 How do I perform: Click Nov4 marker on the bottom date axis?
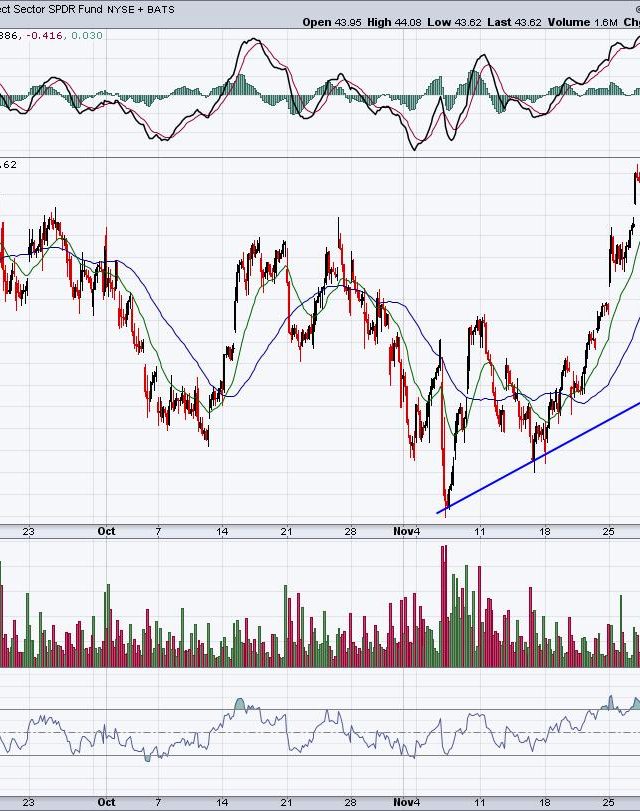405,802
